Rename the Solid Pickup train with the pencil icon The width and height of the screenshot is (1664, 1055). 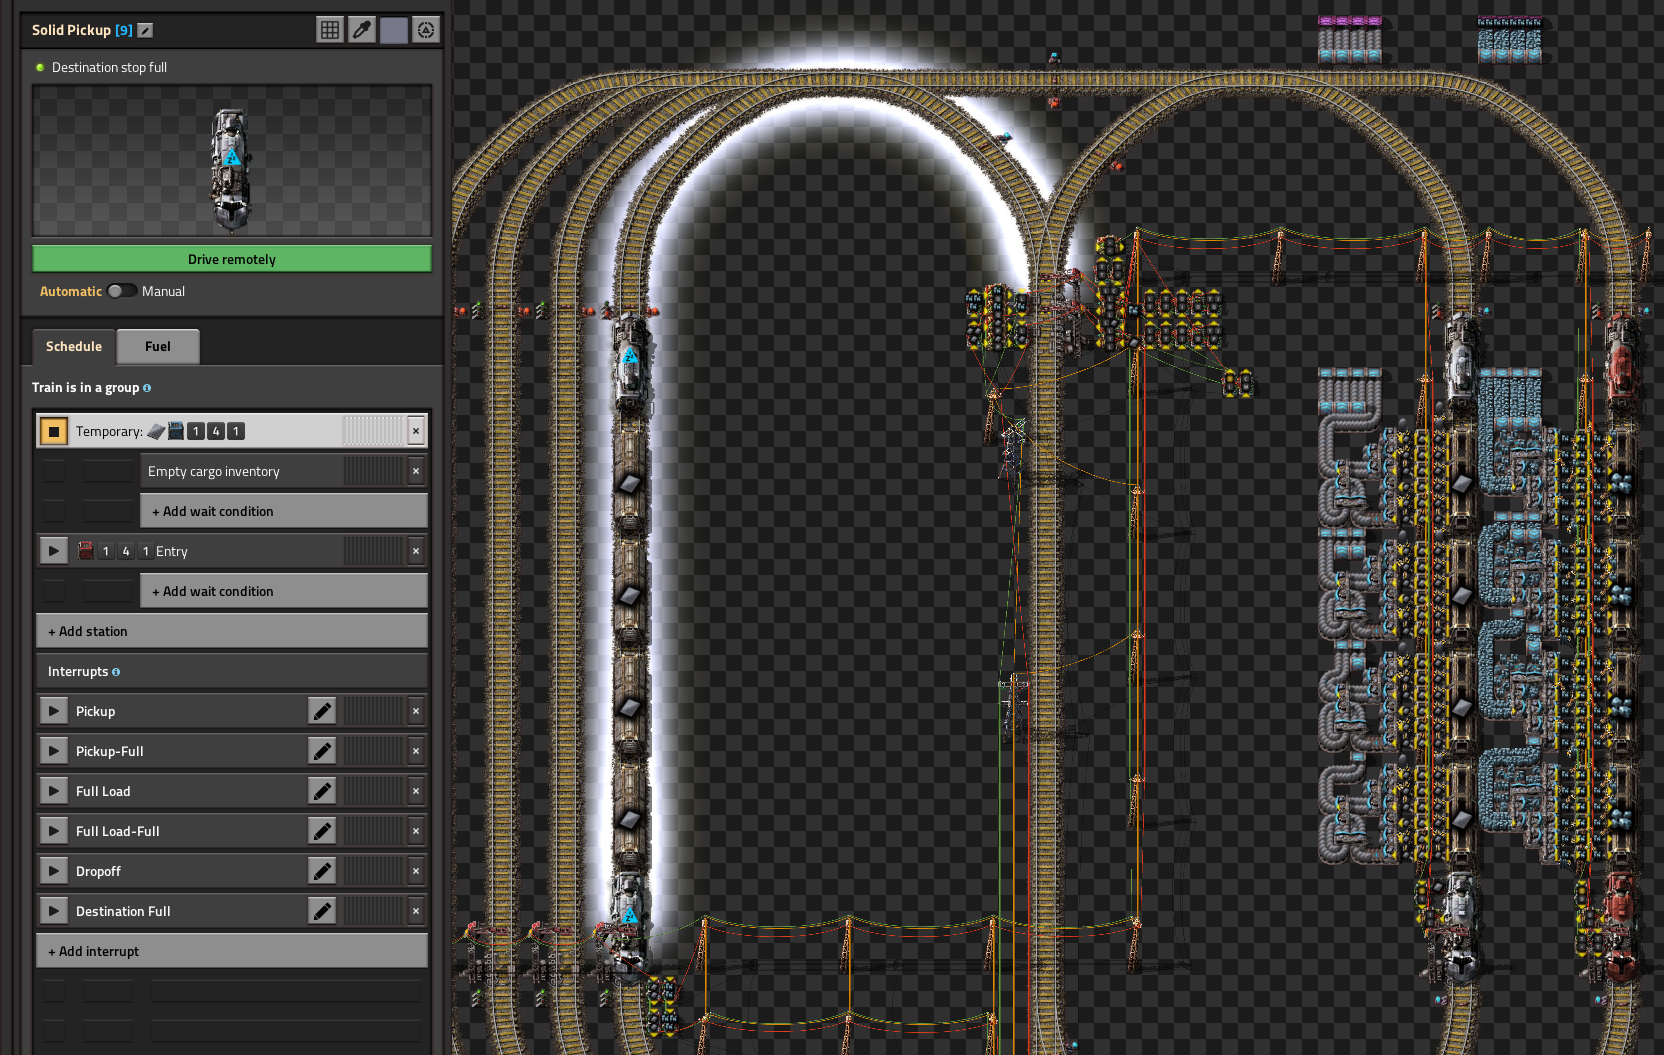pyautogui.click(x=145, y=30)
